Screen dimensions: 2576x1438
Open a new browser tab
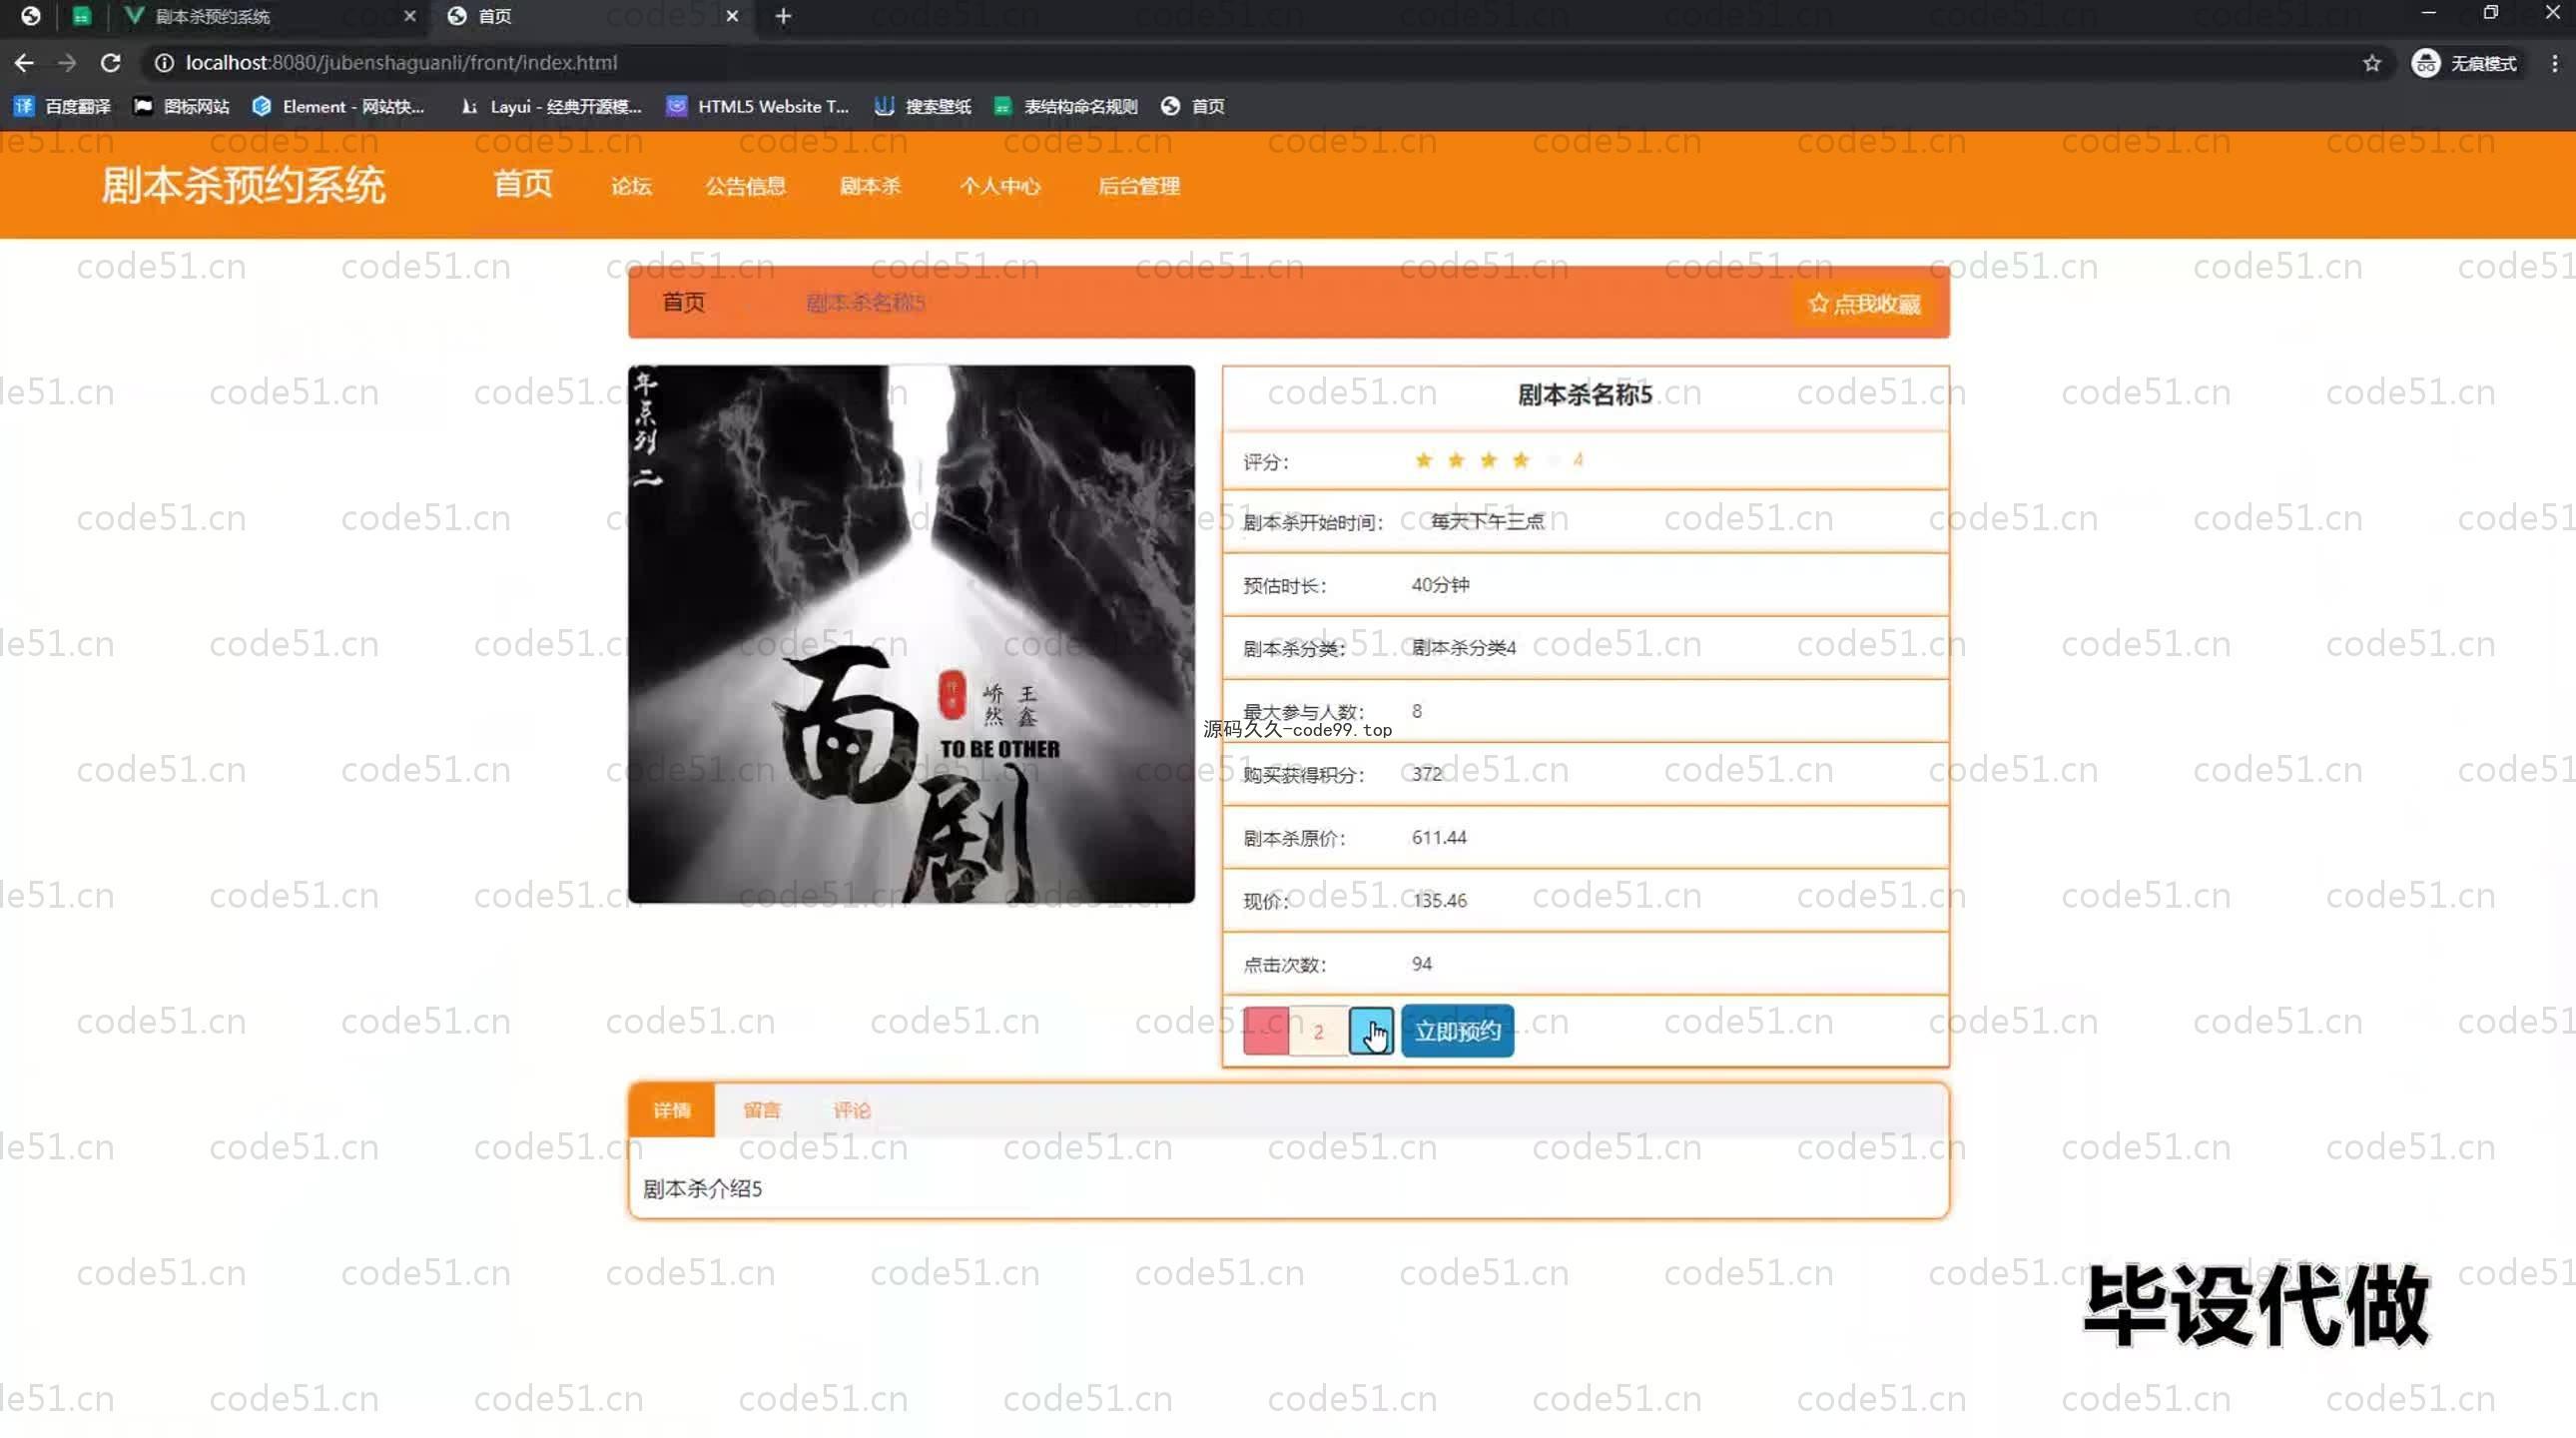[783, 16]
